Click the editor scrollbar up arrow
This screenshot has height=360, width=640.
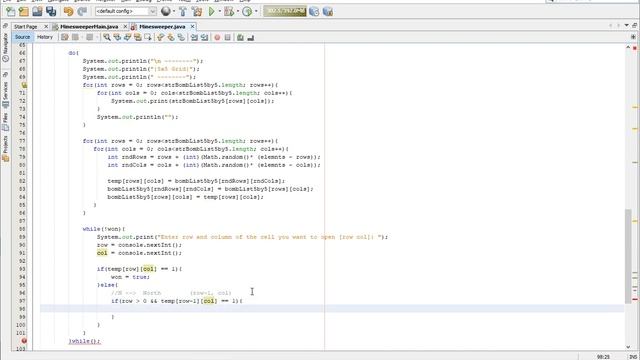[628, 48]
